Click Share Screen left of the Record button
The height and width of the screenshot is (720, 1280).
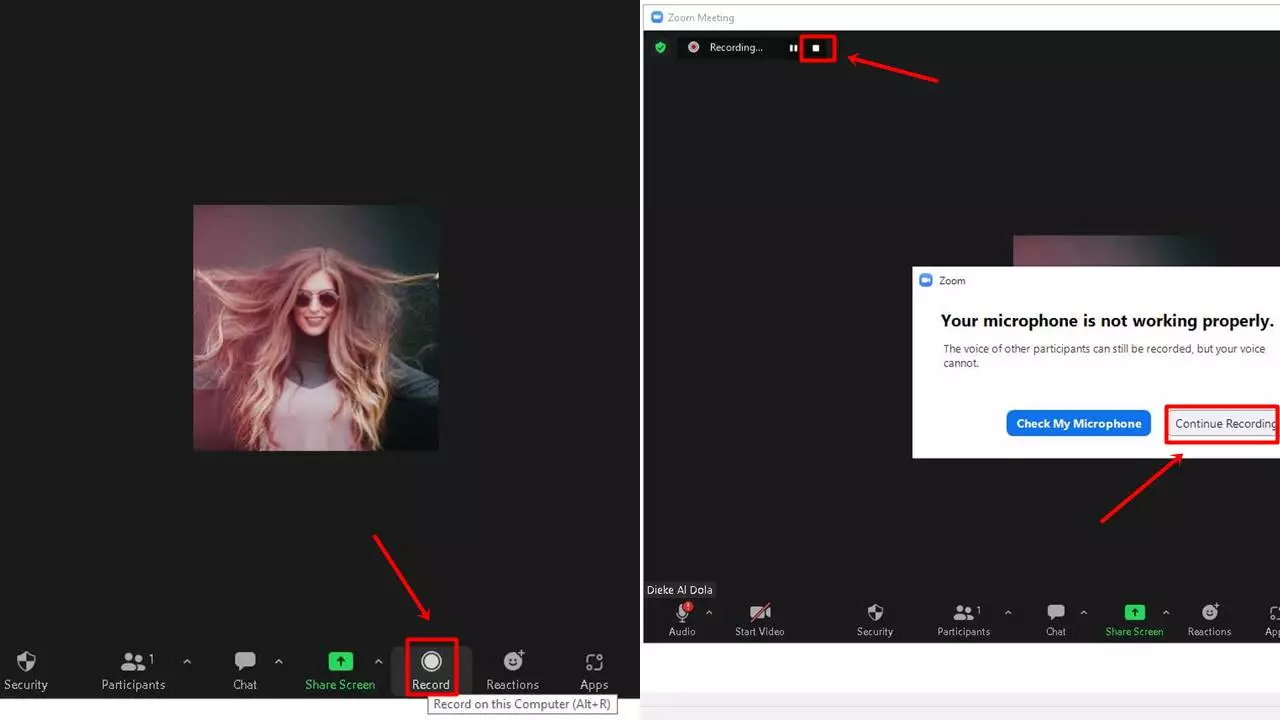pos(340,668)
